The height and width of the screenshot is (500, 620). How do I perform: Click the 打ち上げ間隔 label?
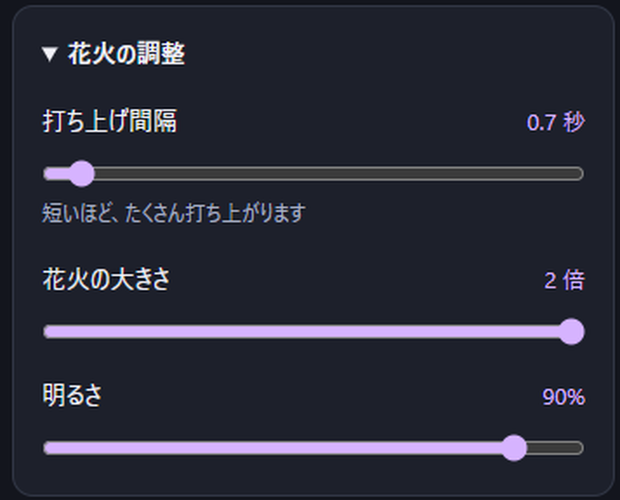(x=110, y=121)
